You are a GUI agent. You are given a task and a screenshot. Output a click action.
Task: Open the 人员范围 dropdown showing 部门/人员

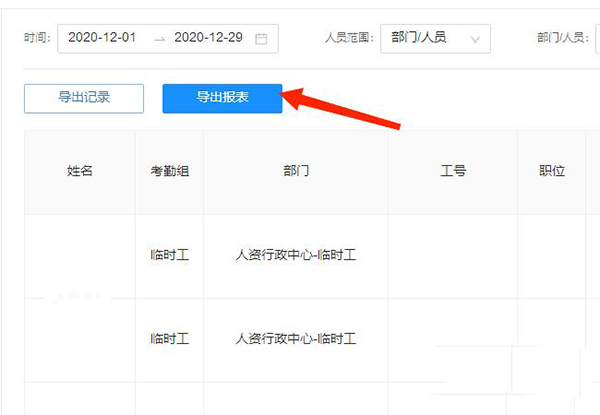[x=435, y=39]
